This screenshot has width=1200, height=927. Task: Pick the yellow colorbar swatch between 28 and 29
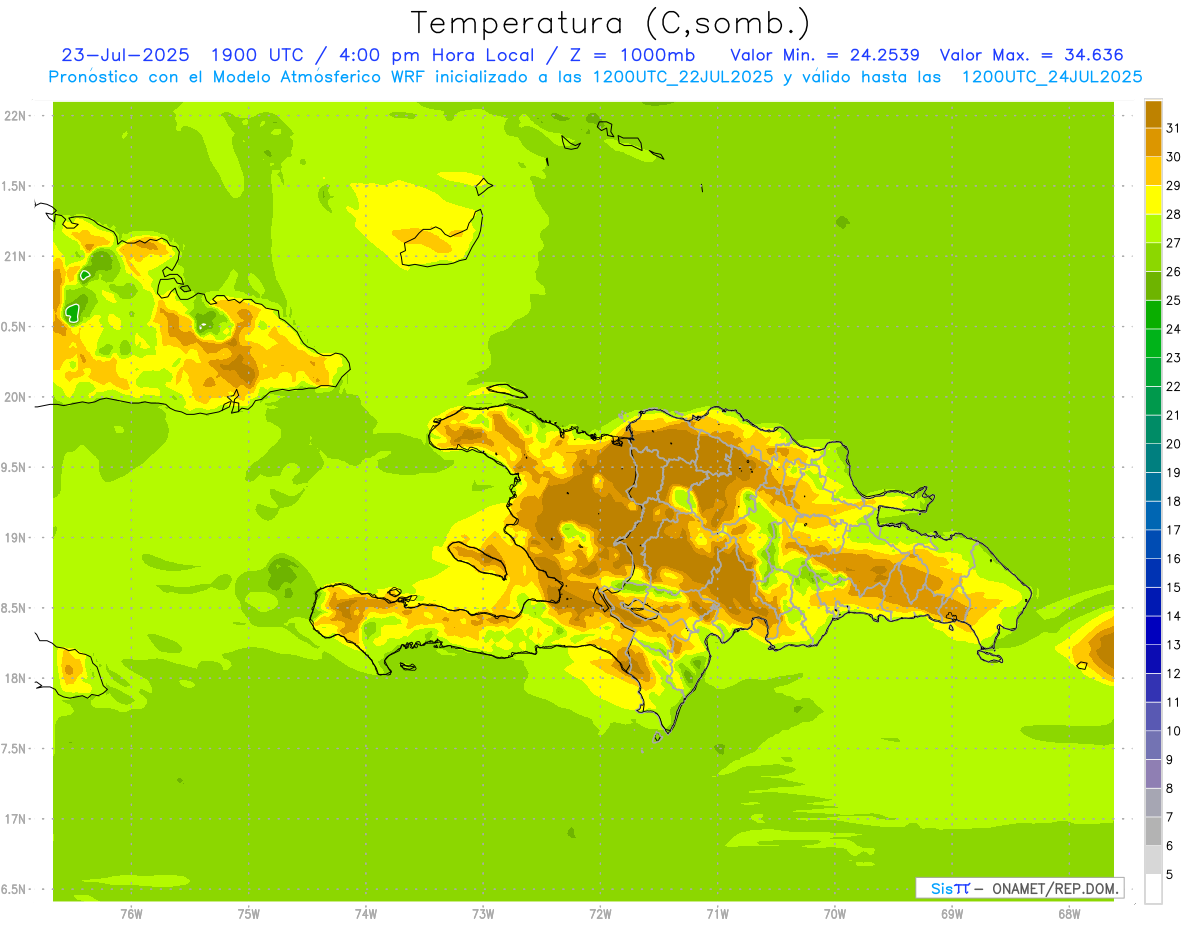pos(1153,200)
